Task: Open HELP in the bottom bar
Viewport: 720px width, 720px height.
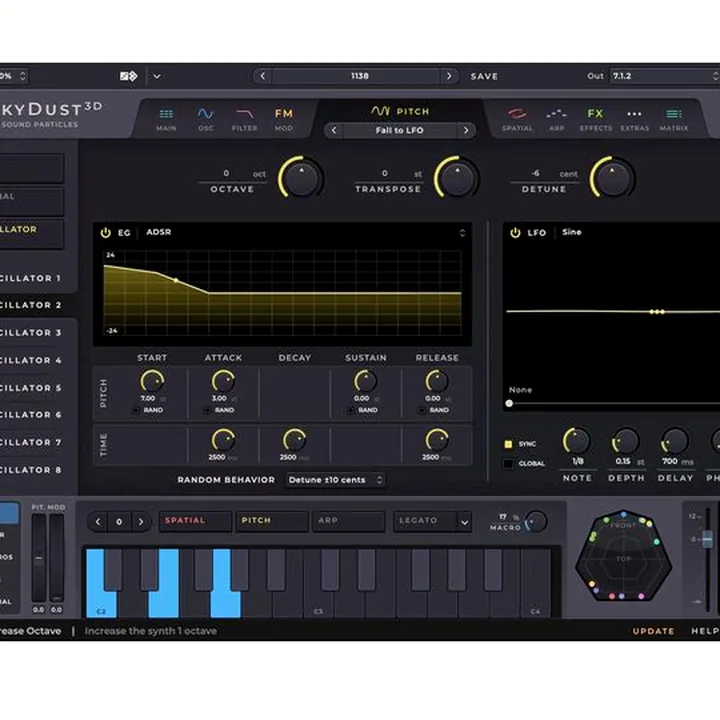Action: pos(705,631)
